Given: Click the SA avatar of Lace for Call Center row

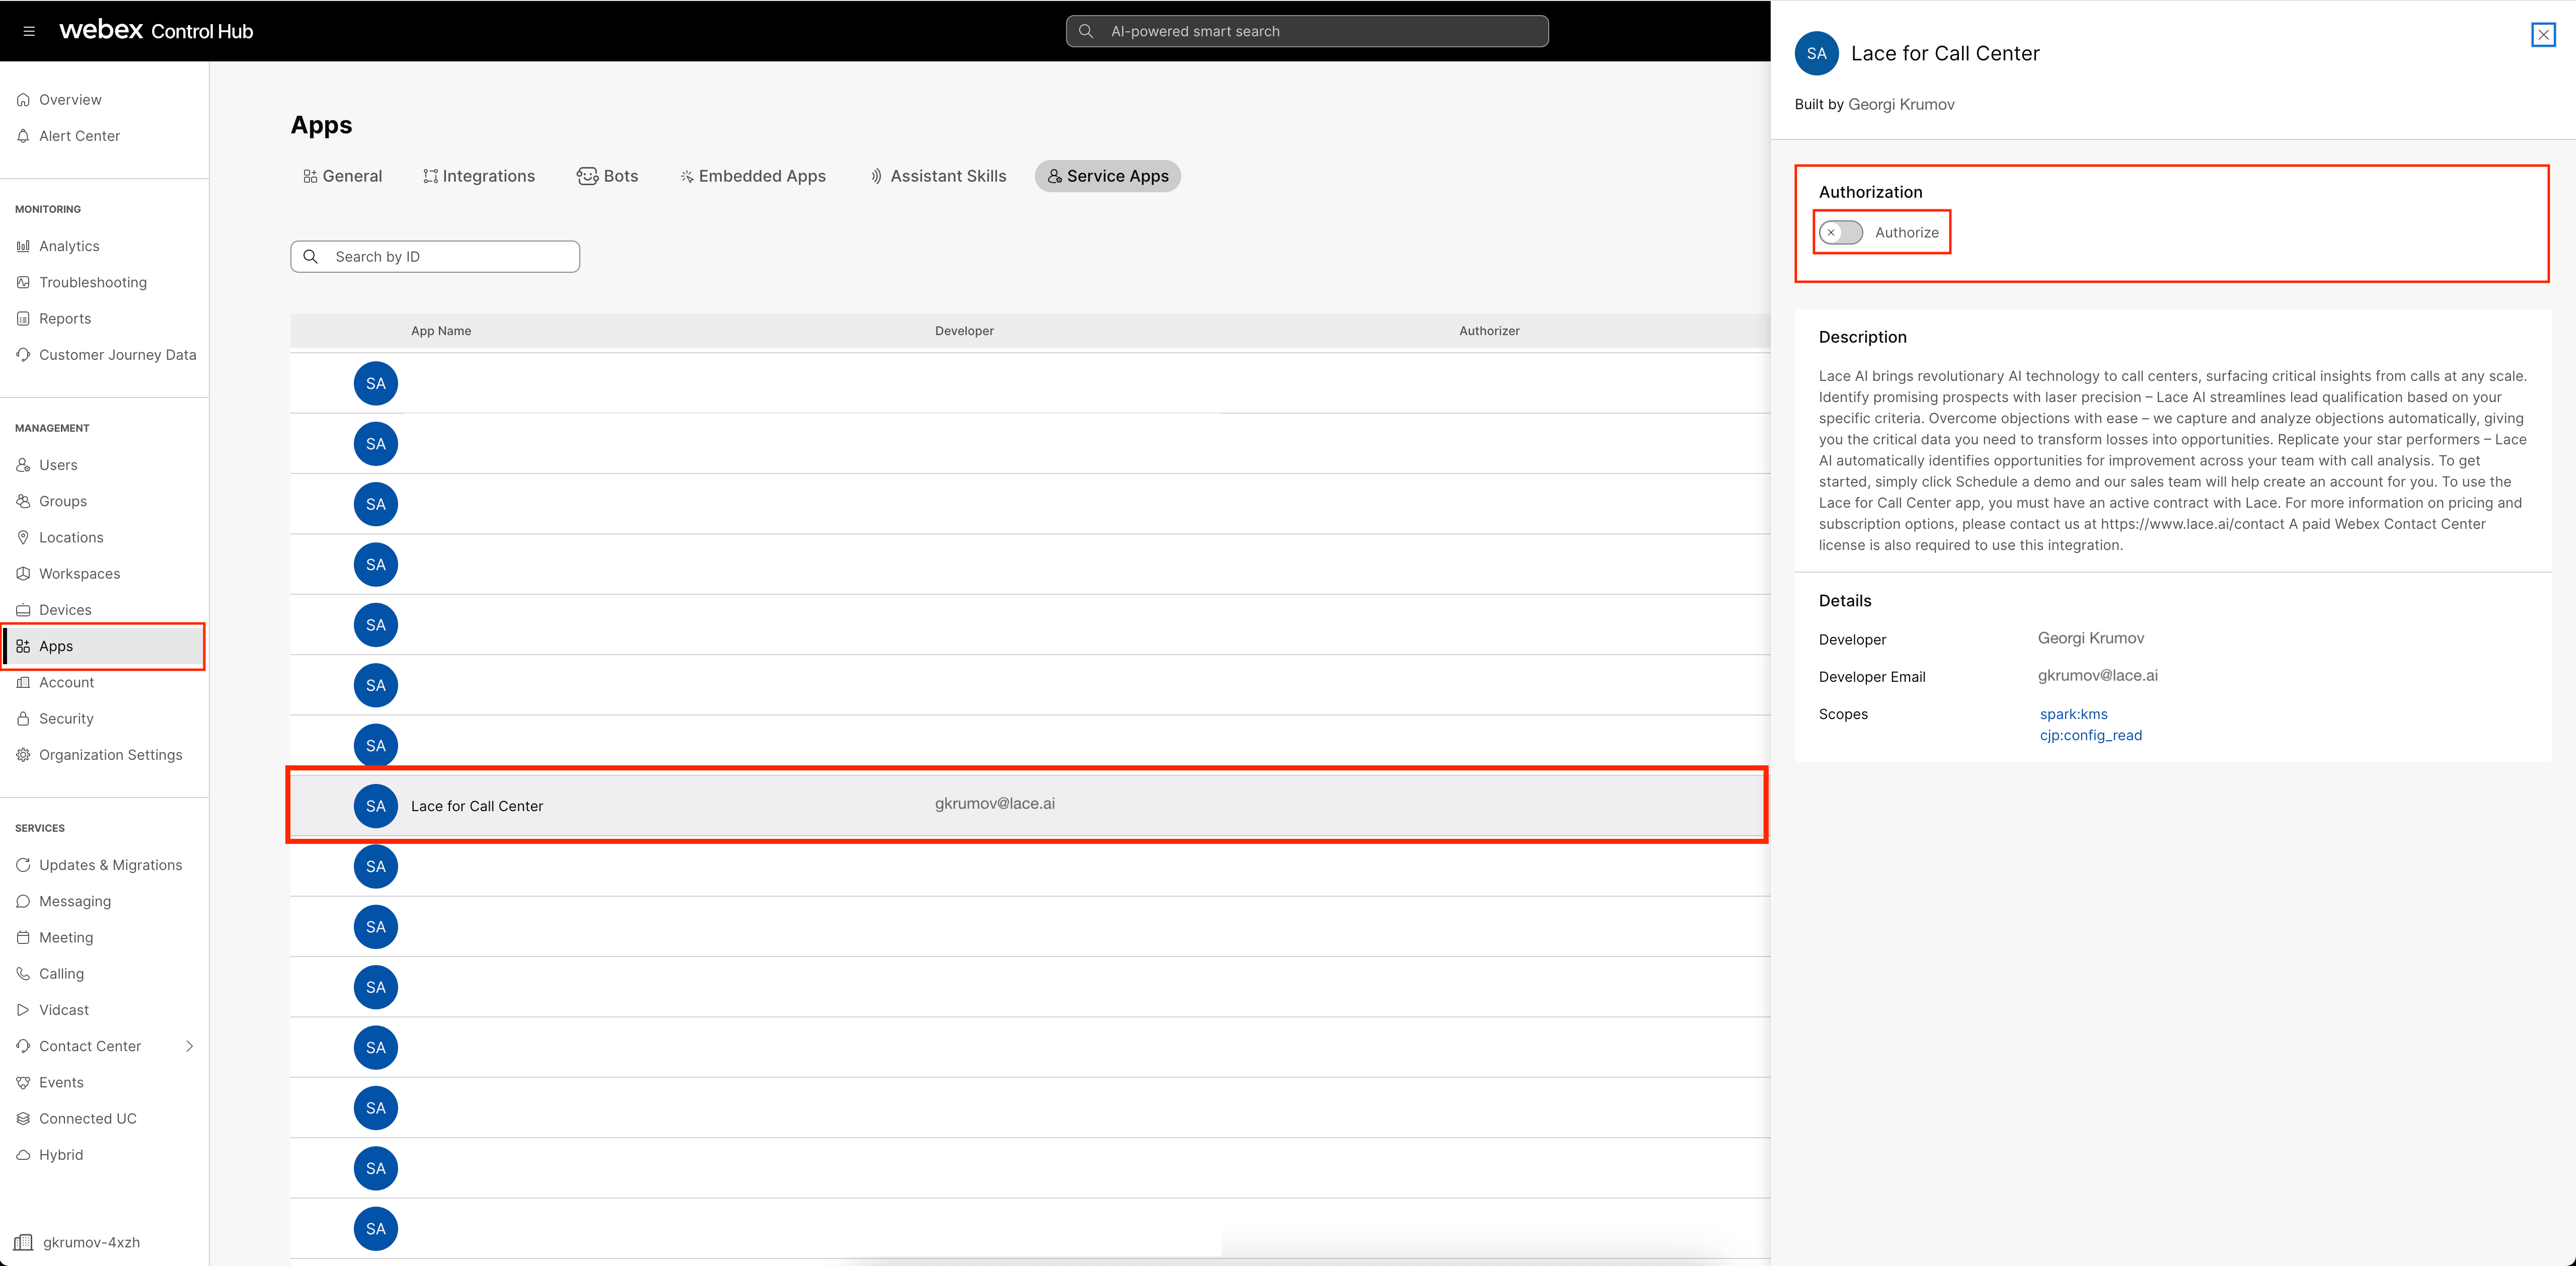Looking at the screenshot, I should (x=376, y=806).
